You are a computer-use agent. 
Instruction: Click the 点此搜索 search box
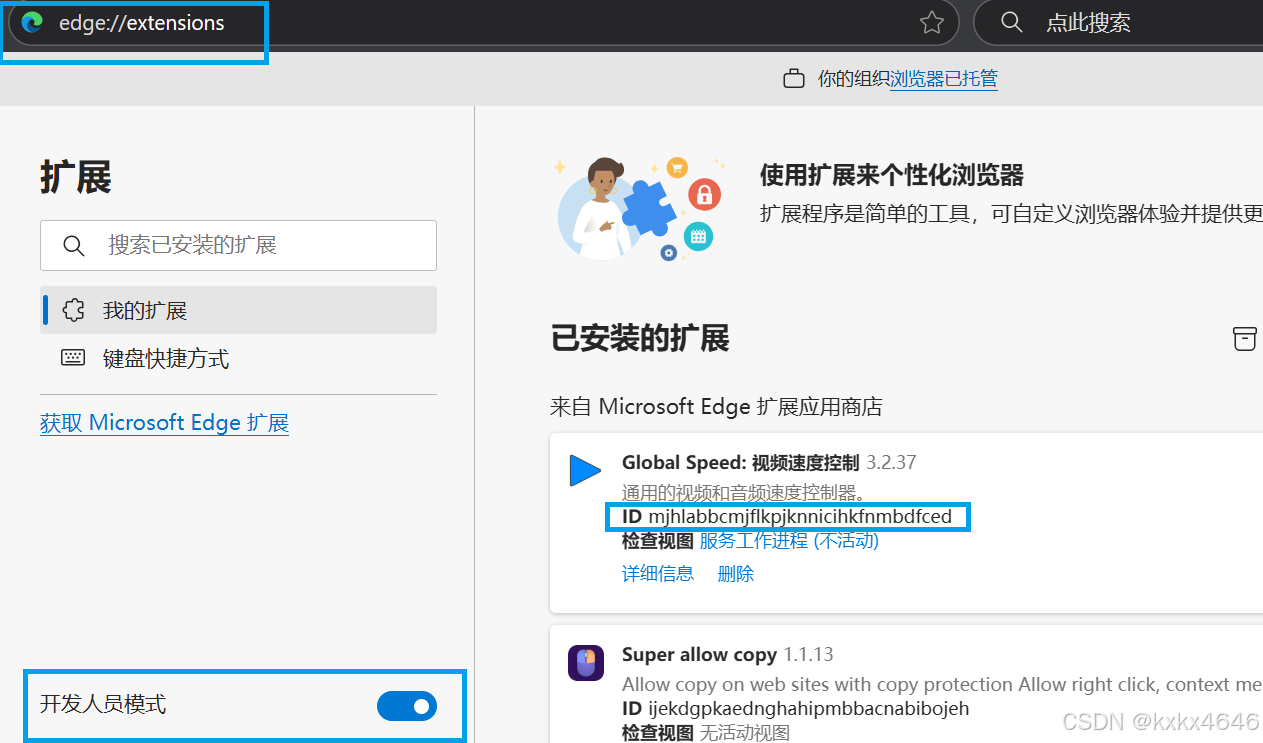click(x=1118, y=23)
